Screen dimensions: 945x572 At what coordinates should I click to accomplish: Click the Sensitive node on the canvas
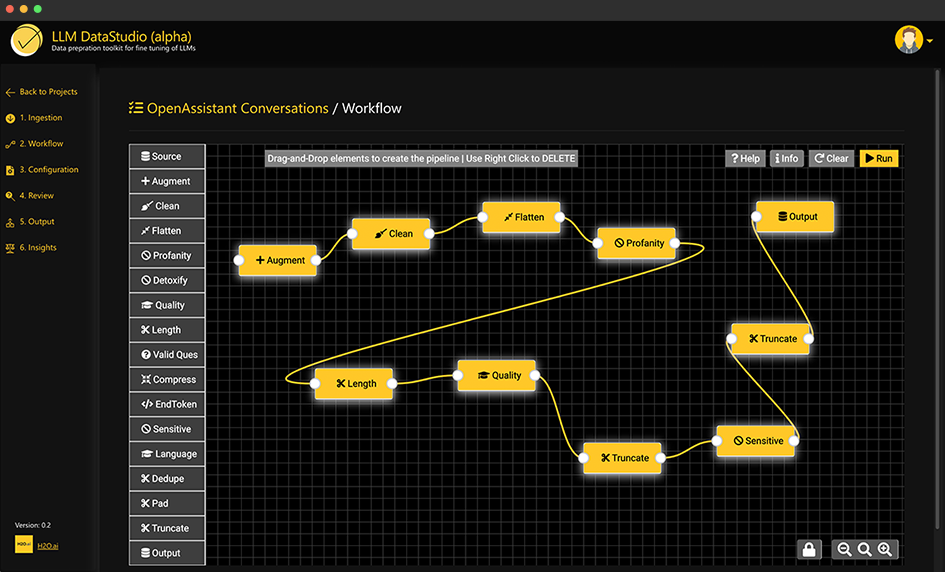coord(755,441)
